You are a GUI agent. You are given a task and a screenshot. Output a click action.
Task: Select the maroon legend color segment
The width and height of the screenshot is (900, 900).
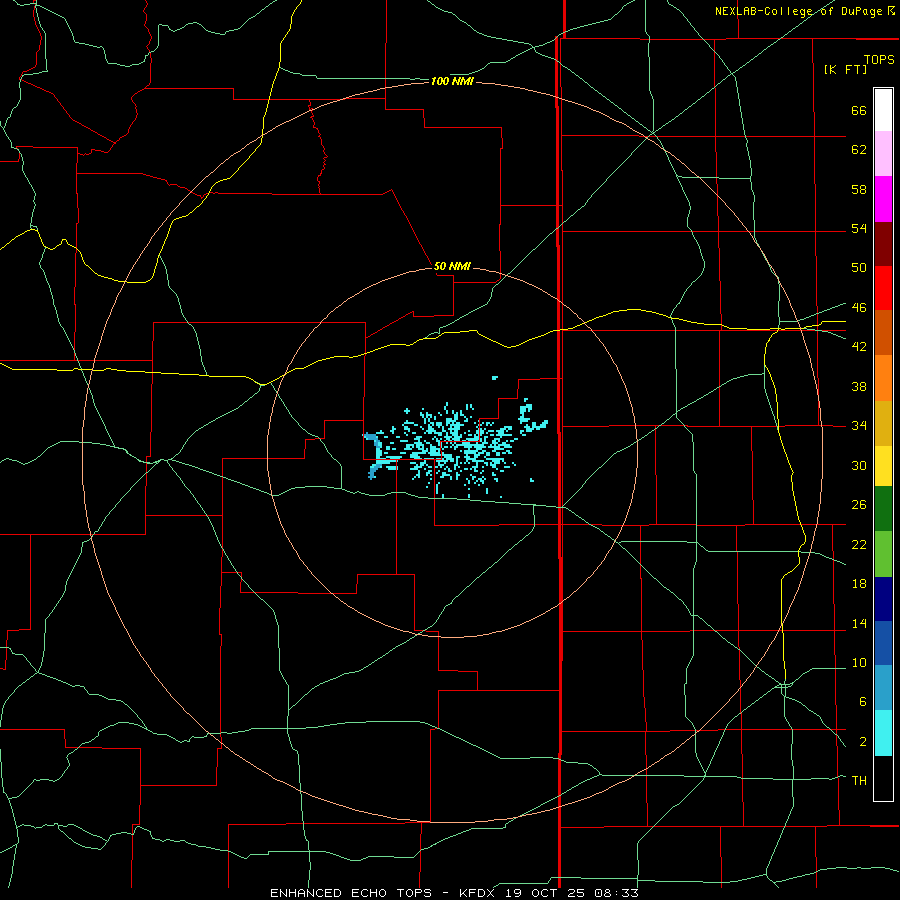point(883,243)
